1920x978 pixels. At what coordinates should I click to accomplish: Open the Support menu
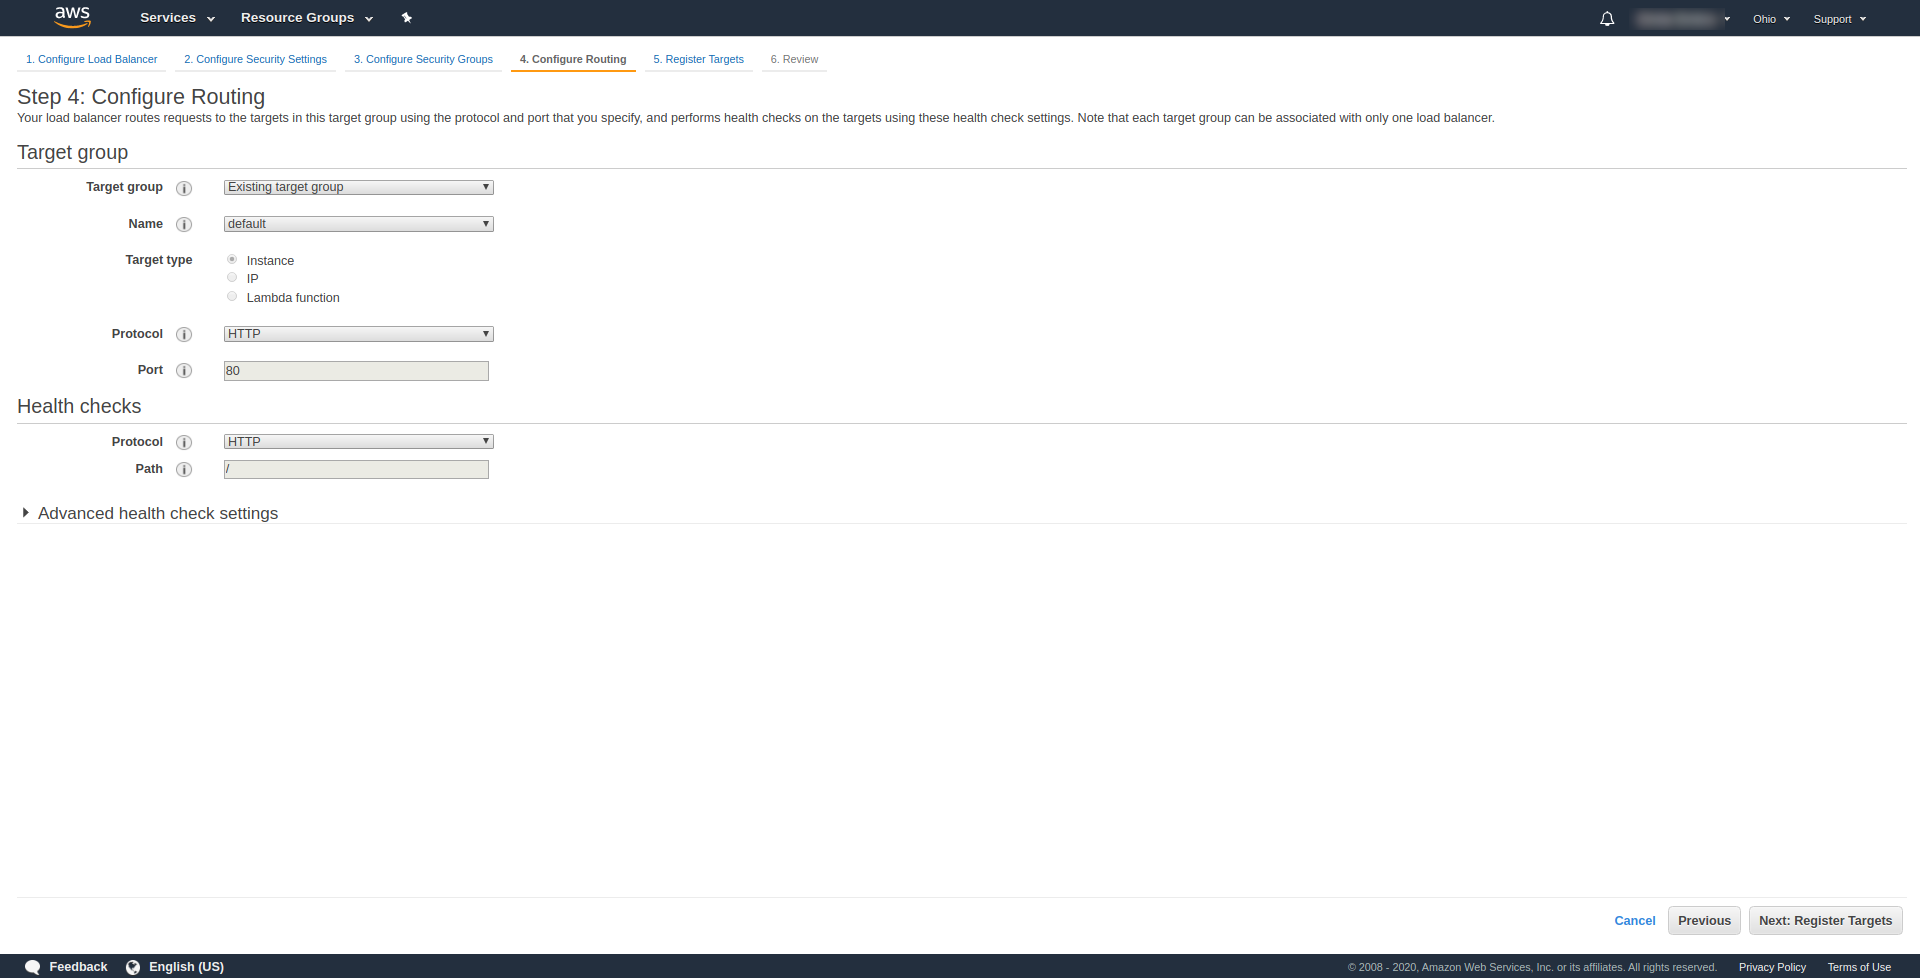[x=1840, y=19]
